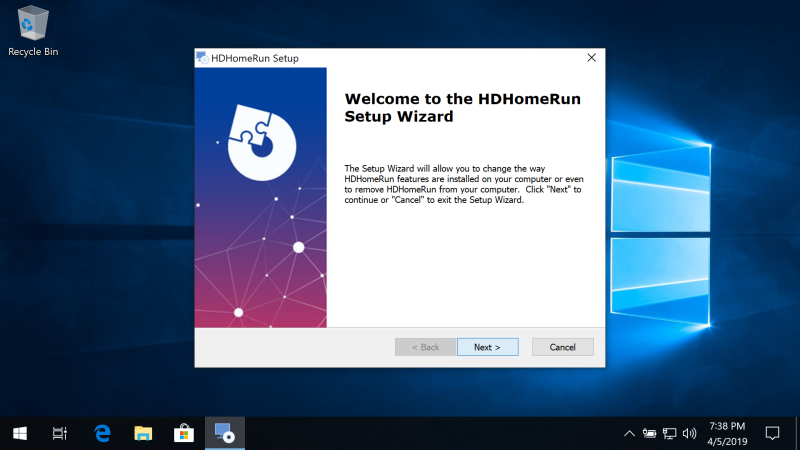Launch Microsoft Edge from the taskbar
800x450 pixels.
coord(102,434)
